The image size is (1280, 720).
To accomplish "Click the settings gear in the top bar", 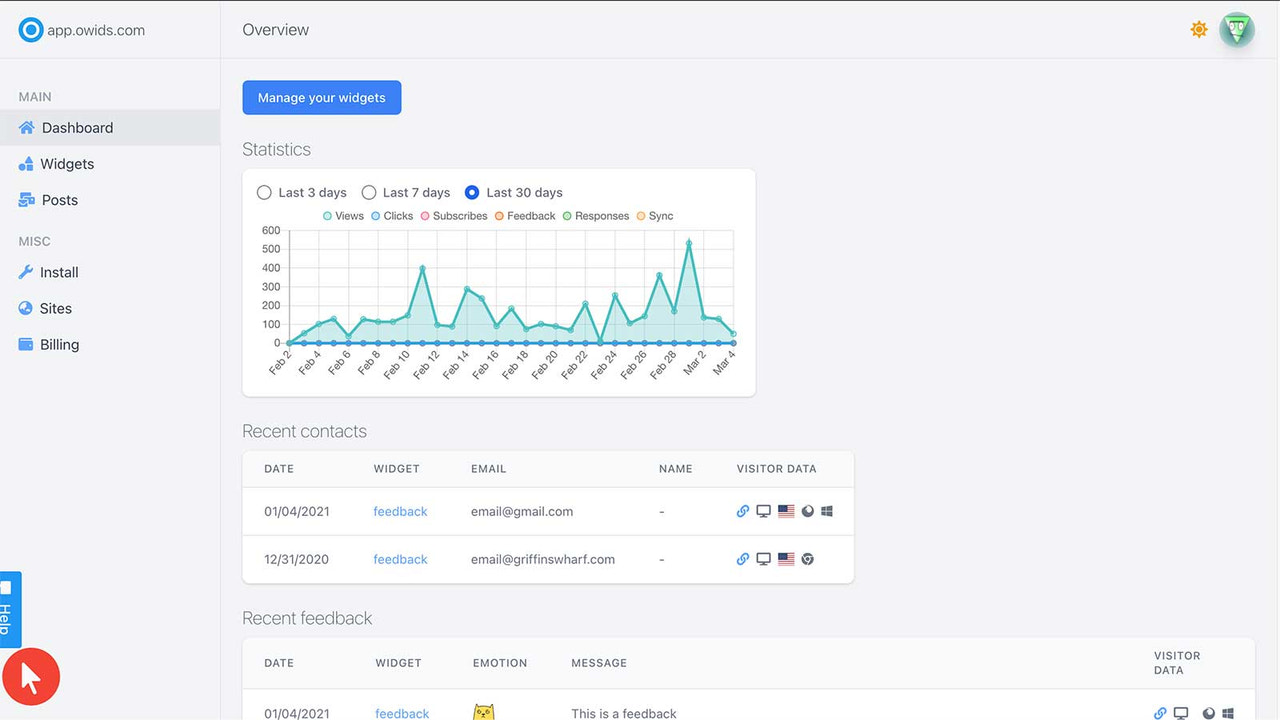I will 1198,29.
